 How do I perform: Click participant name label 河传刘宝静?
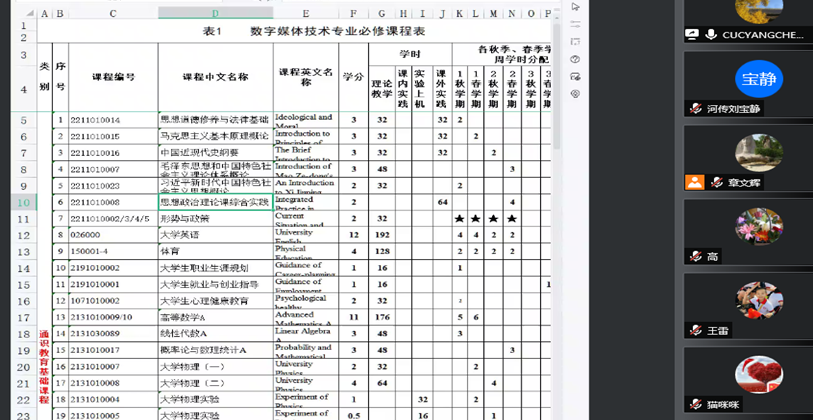pyautogui.click(x=733, y=109)
